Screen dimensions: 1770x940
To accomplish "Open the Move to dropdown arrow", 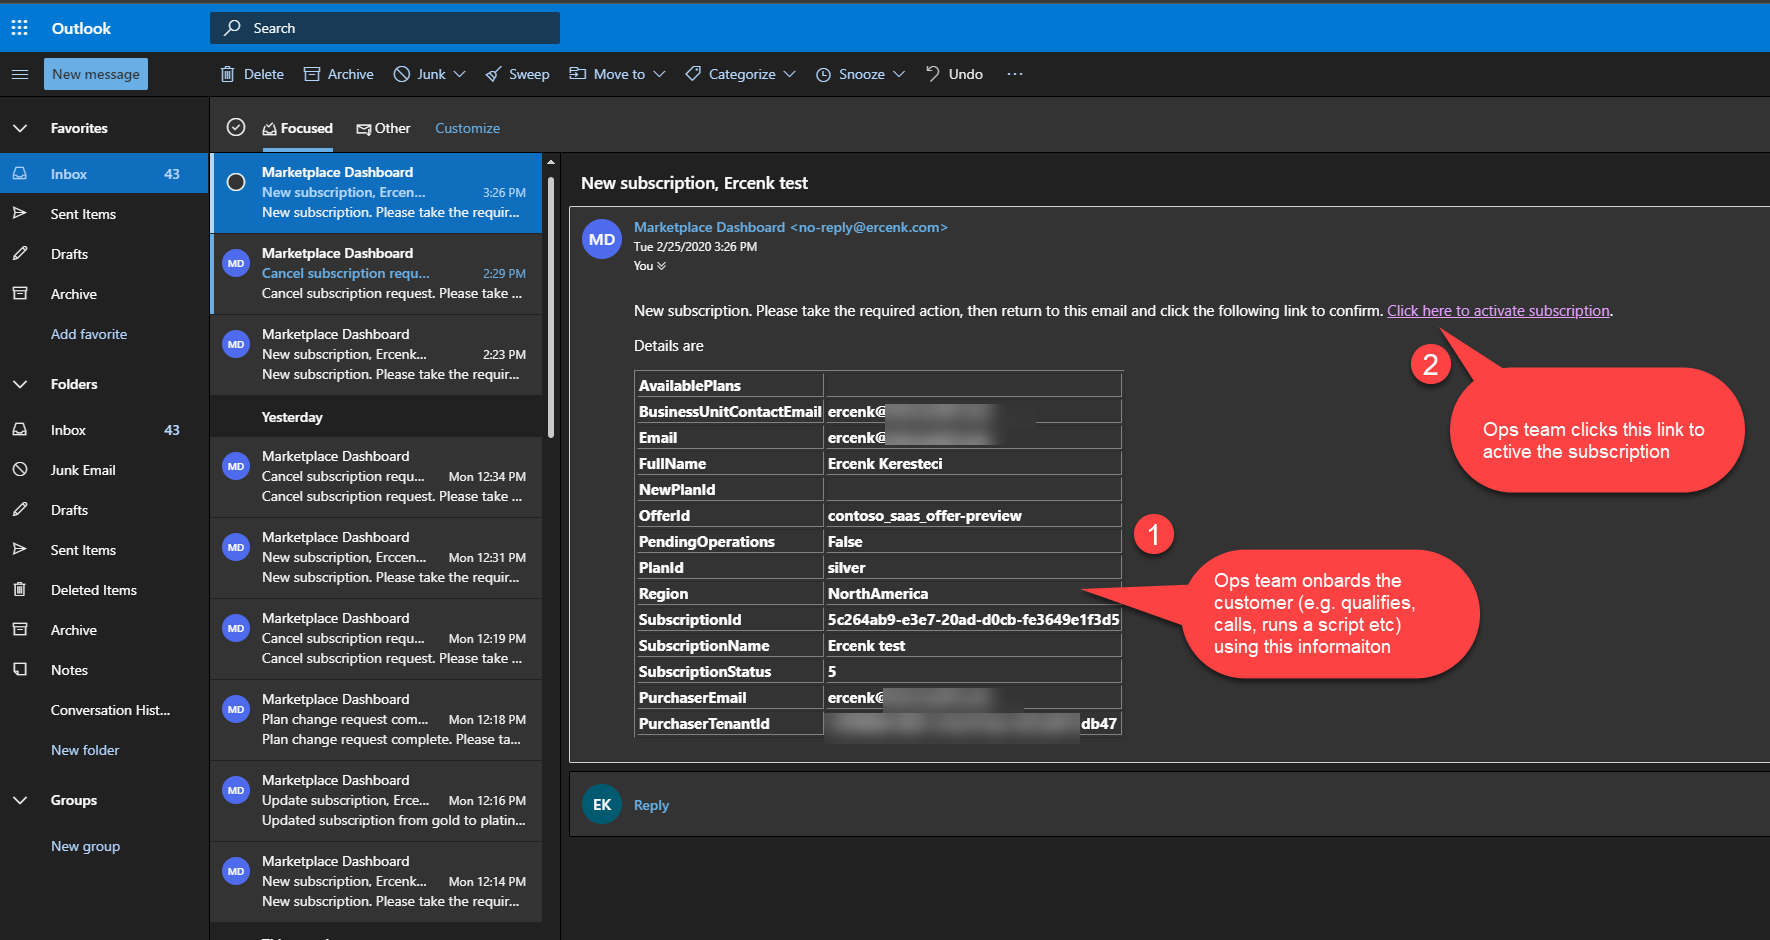I will pyautogui.click(x=659, y=74).
